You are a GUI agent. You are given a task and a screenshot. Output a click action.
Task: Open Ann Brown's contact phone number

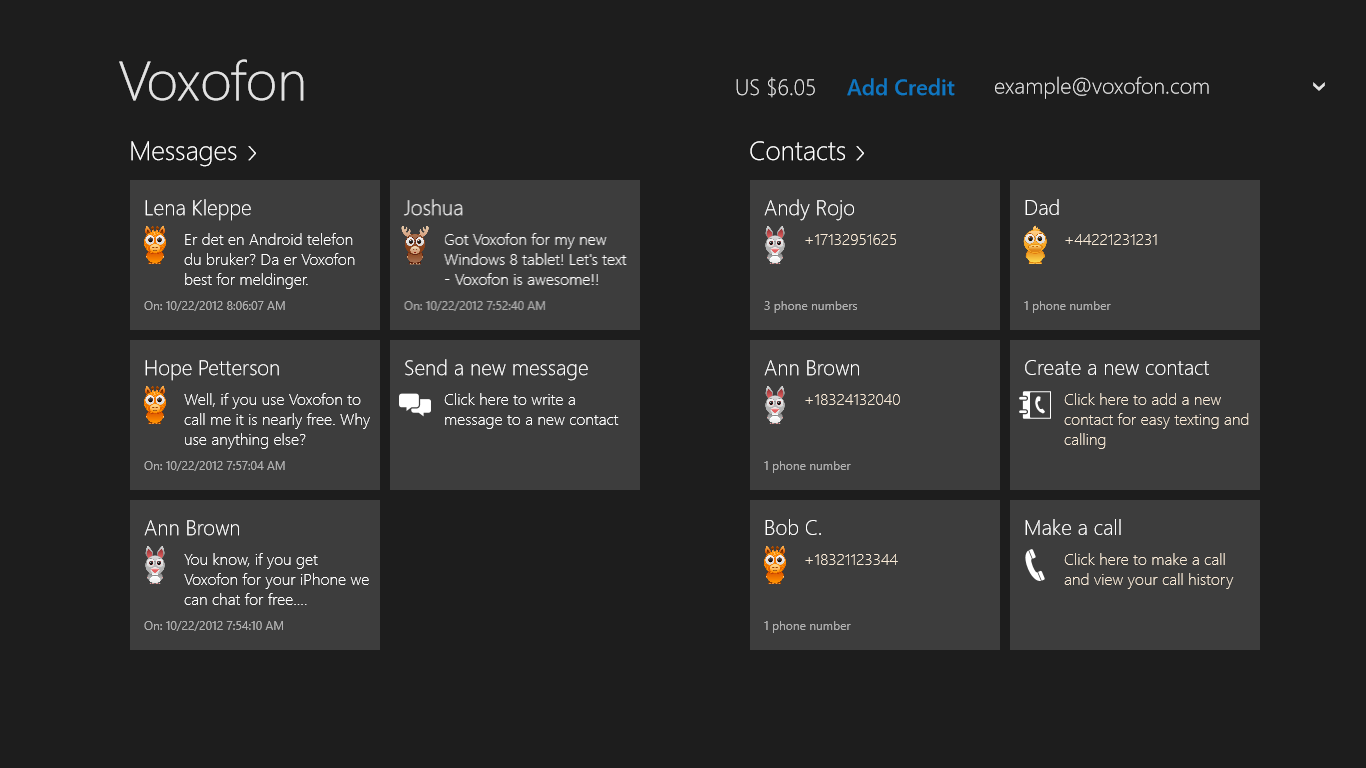tap(852, 400)
